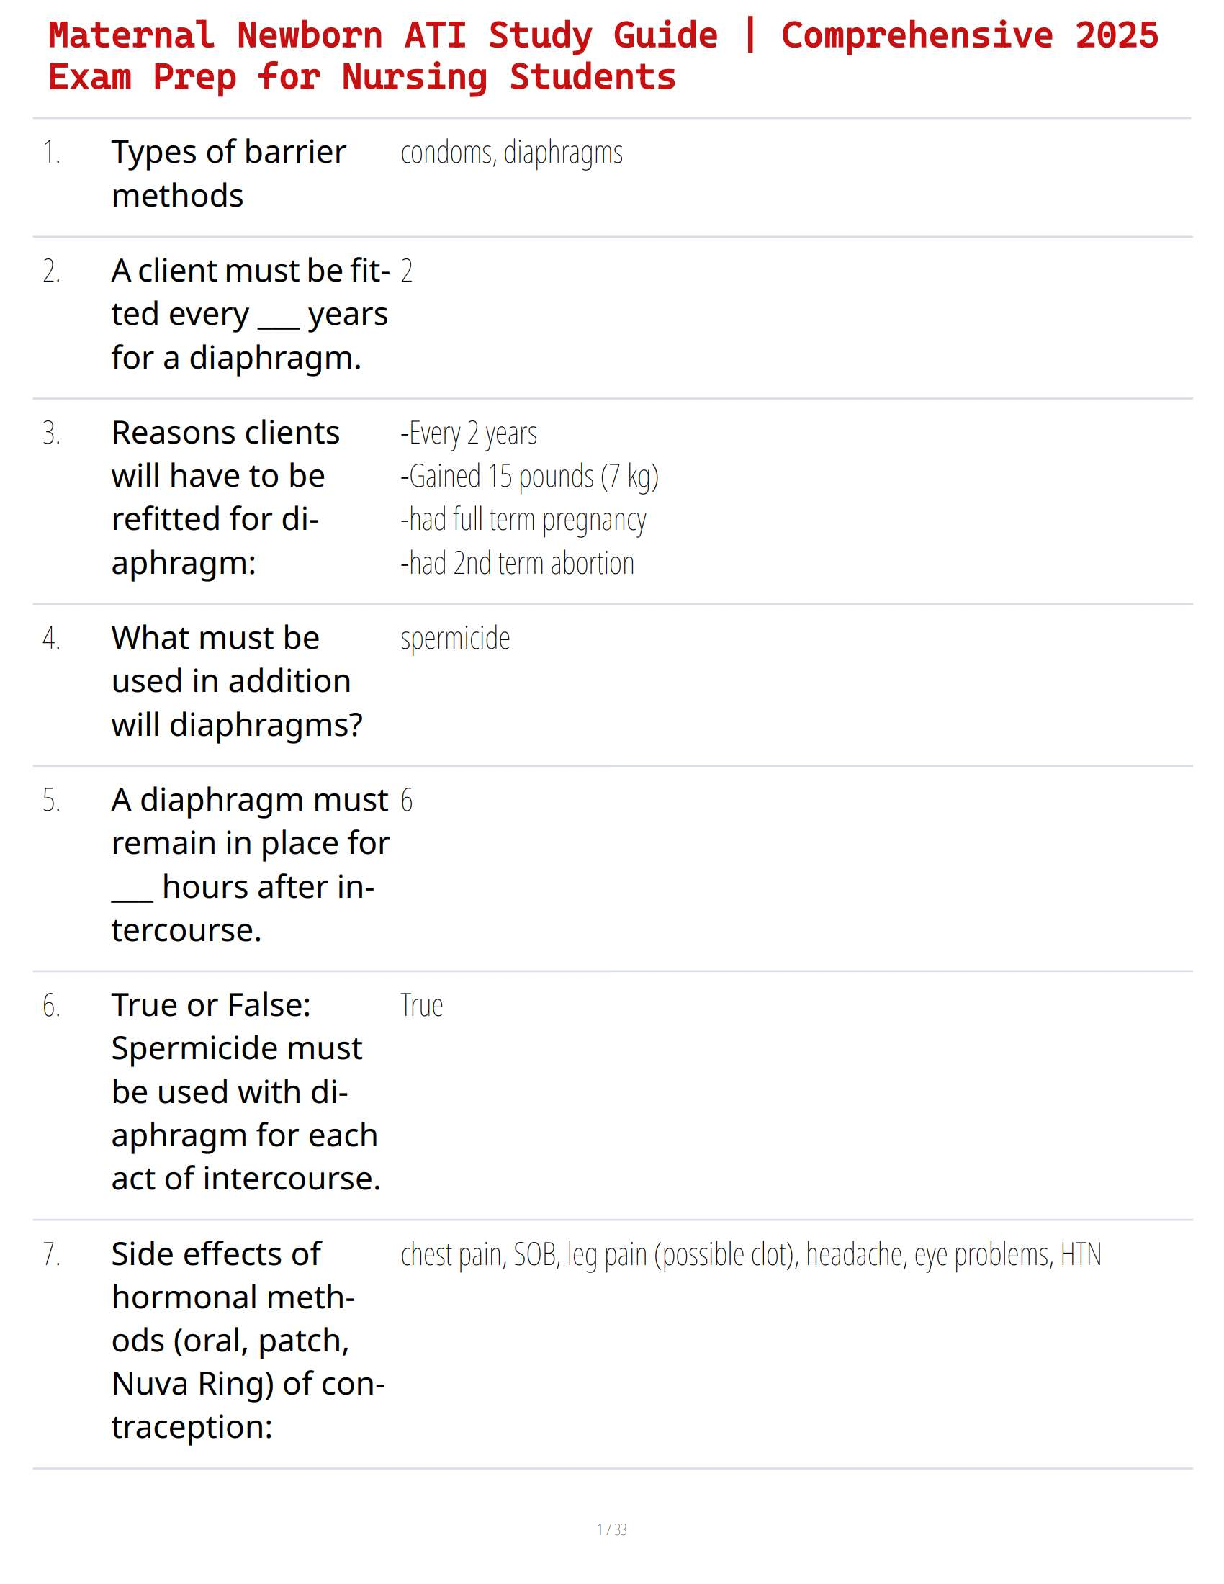Image resolution: width=1224 pixels, height=1584 pixels.
Task: Click the answer "6" for hours after intercourse
Action: 407,801
